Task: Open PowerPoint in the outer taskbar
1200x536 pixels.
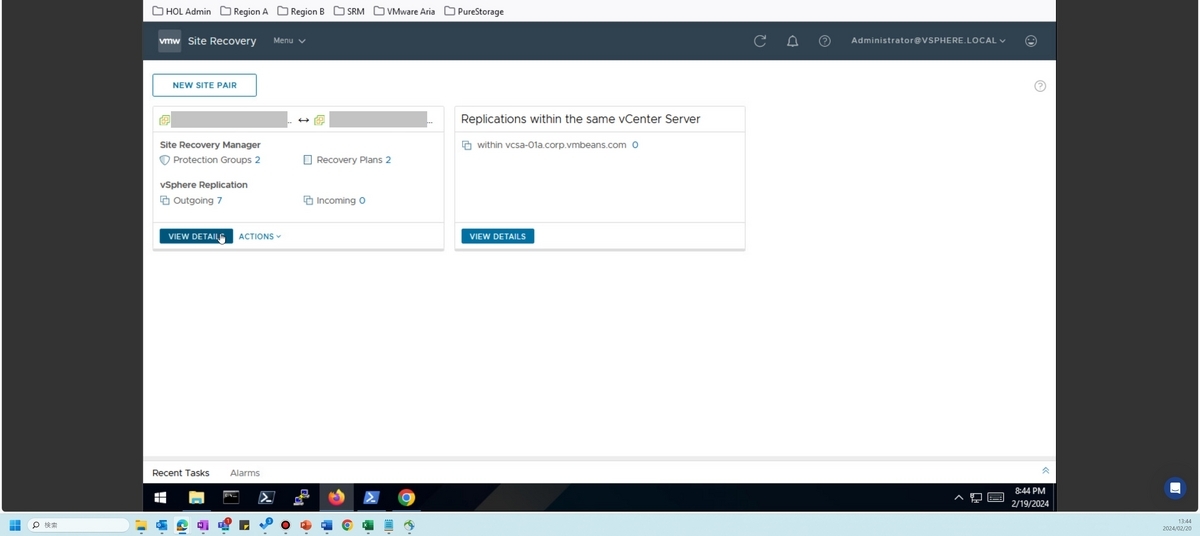Action: point(306,525)
